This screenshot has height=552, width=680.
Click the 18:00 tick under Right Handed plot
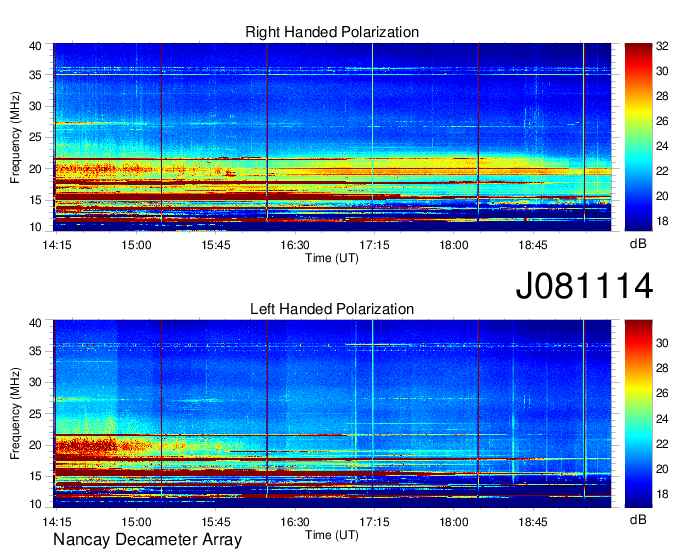454,245
